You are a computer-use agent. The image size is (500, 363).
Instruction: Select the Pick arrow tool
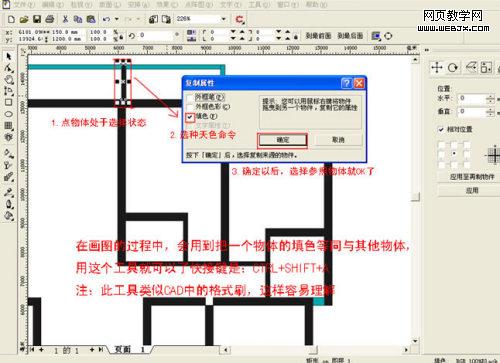pos(9,56)
